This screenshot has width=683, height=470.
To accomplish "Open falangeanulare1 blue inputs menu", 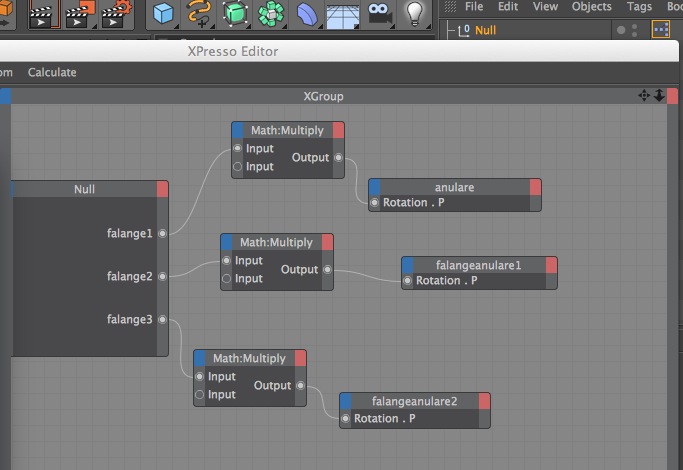I will pyautogui.click(x=407, y=265).
